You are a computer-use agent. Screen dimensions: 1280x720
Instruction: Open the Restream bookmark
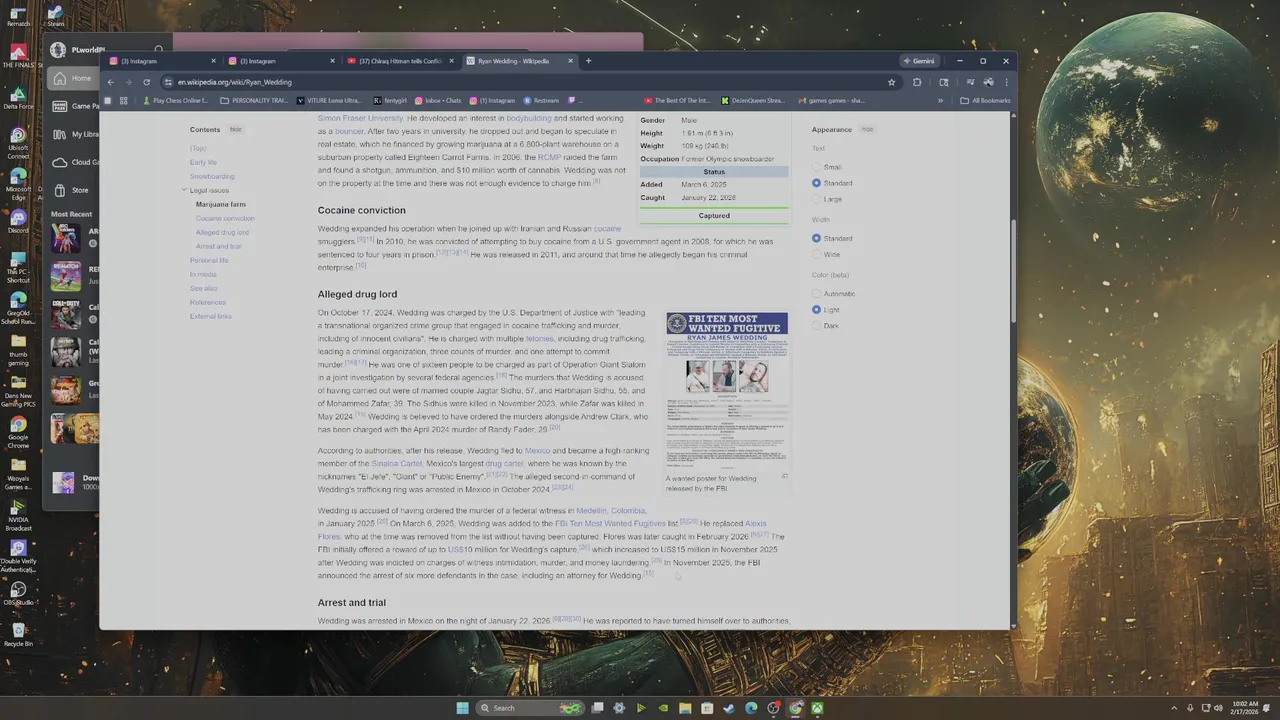(541, 100)
